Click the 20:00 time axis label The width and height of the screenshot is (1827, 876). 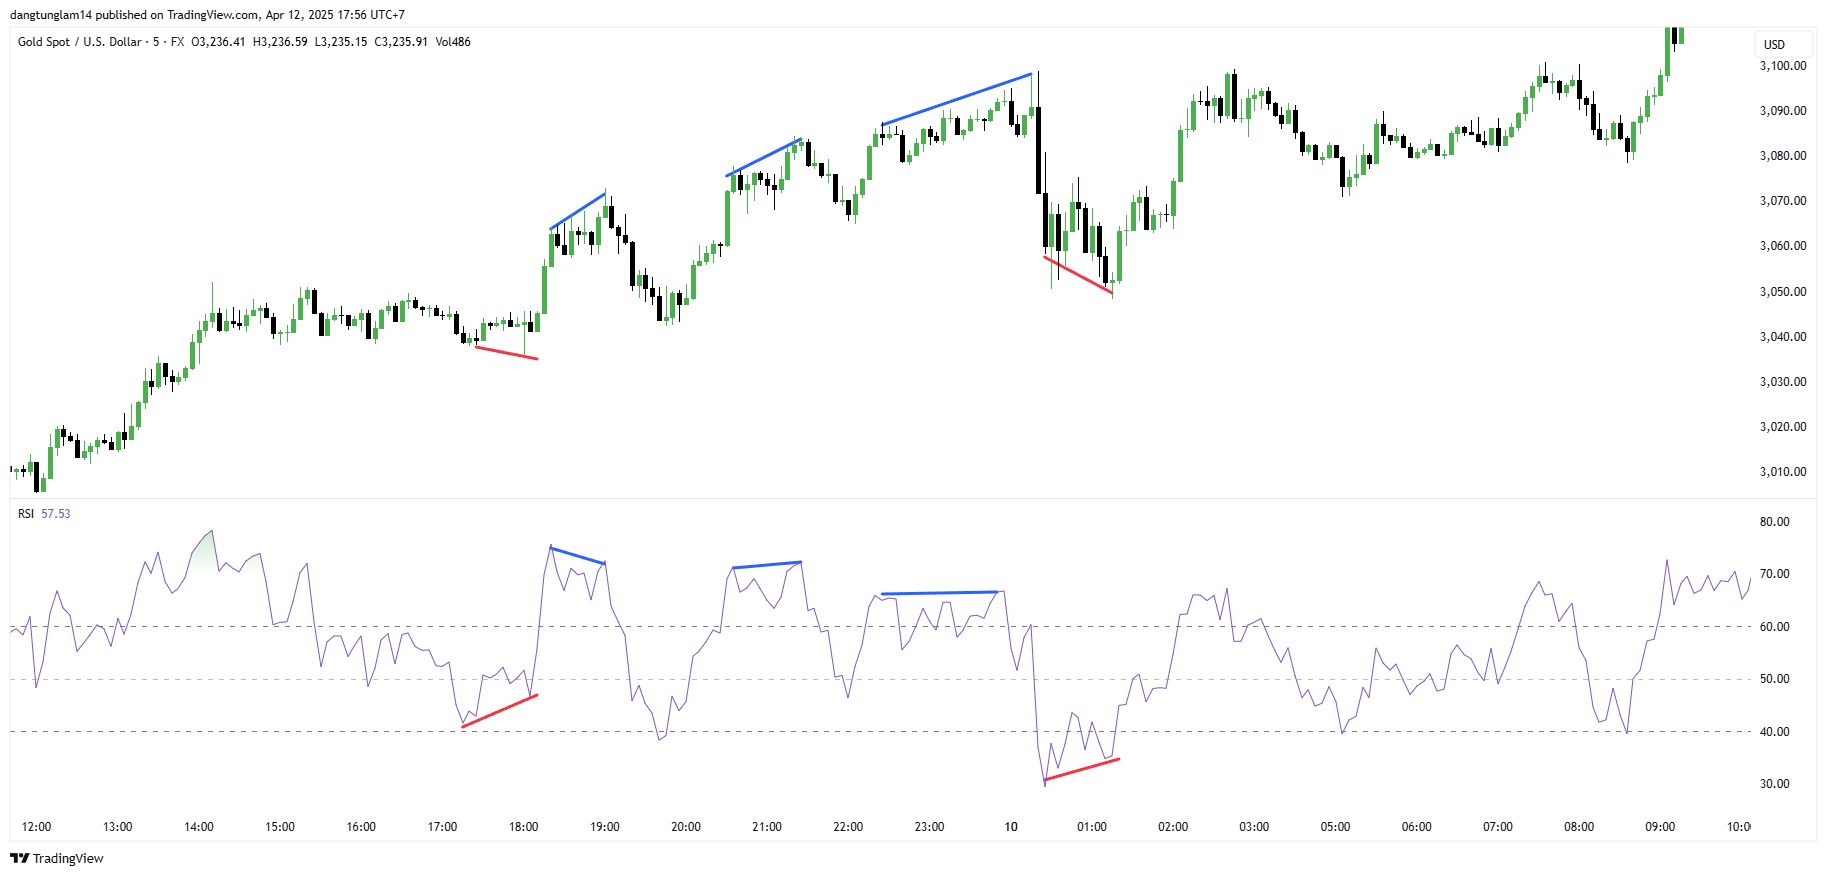686,827
